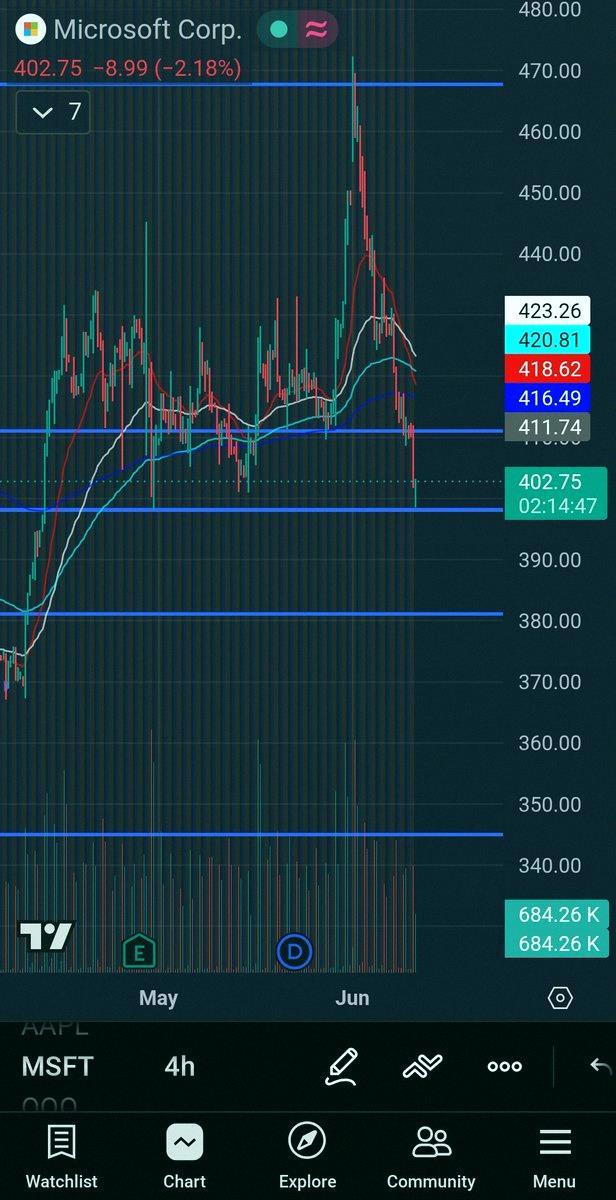This screenshot has height=1200, width=616.
Task: Open the dividend D marker
Action: tap(294, 951)
